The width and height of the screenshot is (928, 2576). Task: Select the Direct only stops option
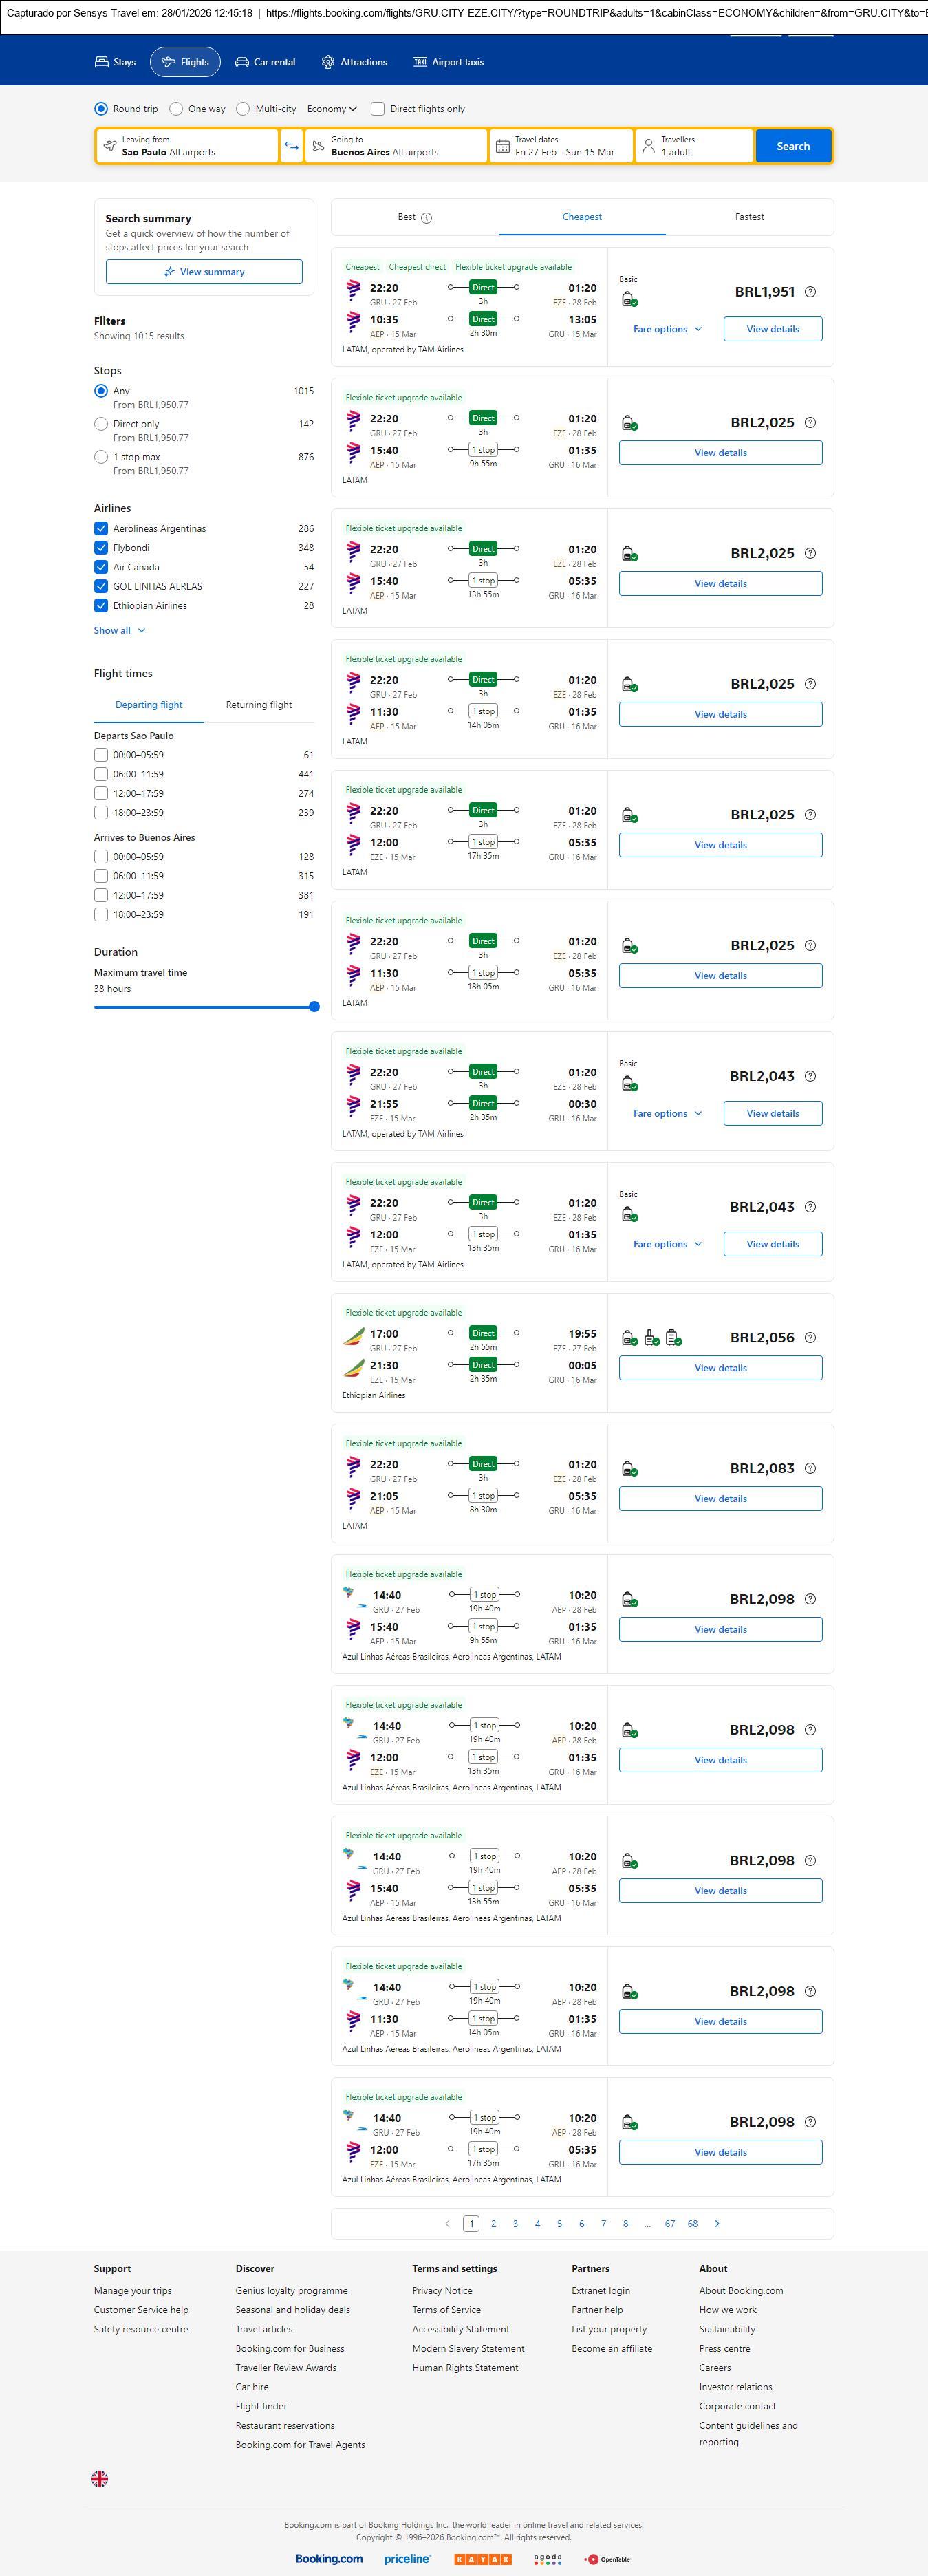point(101,424)
